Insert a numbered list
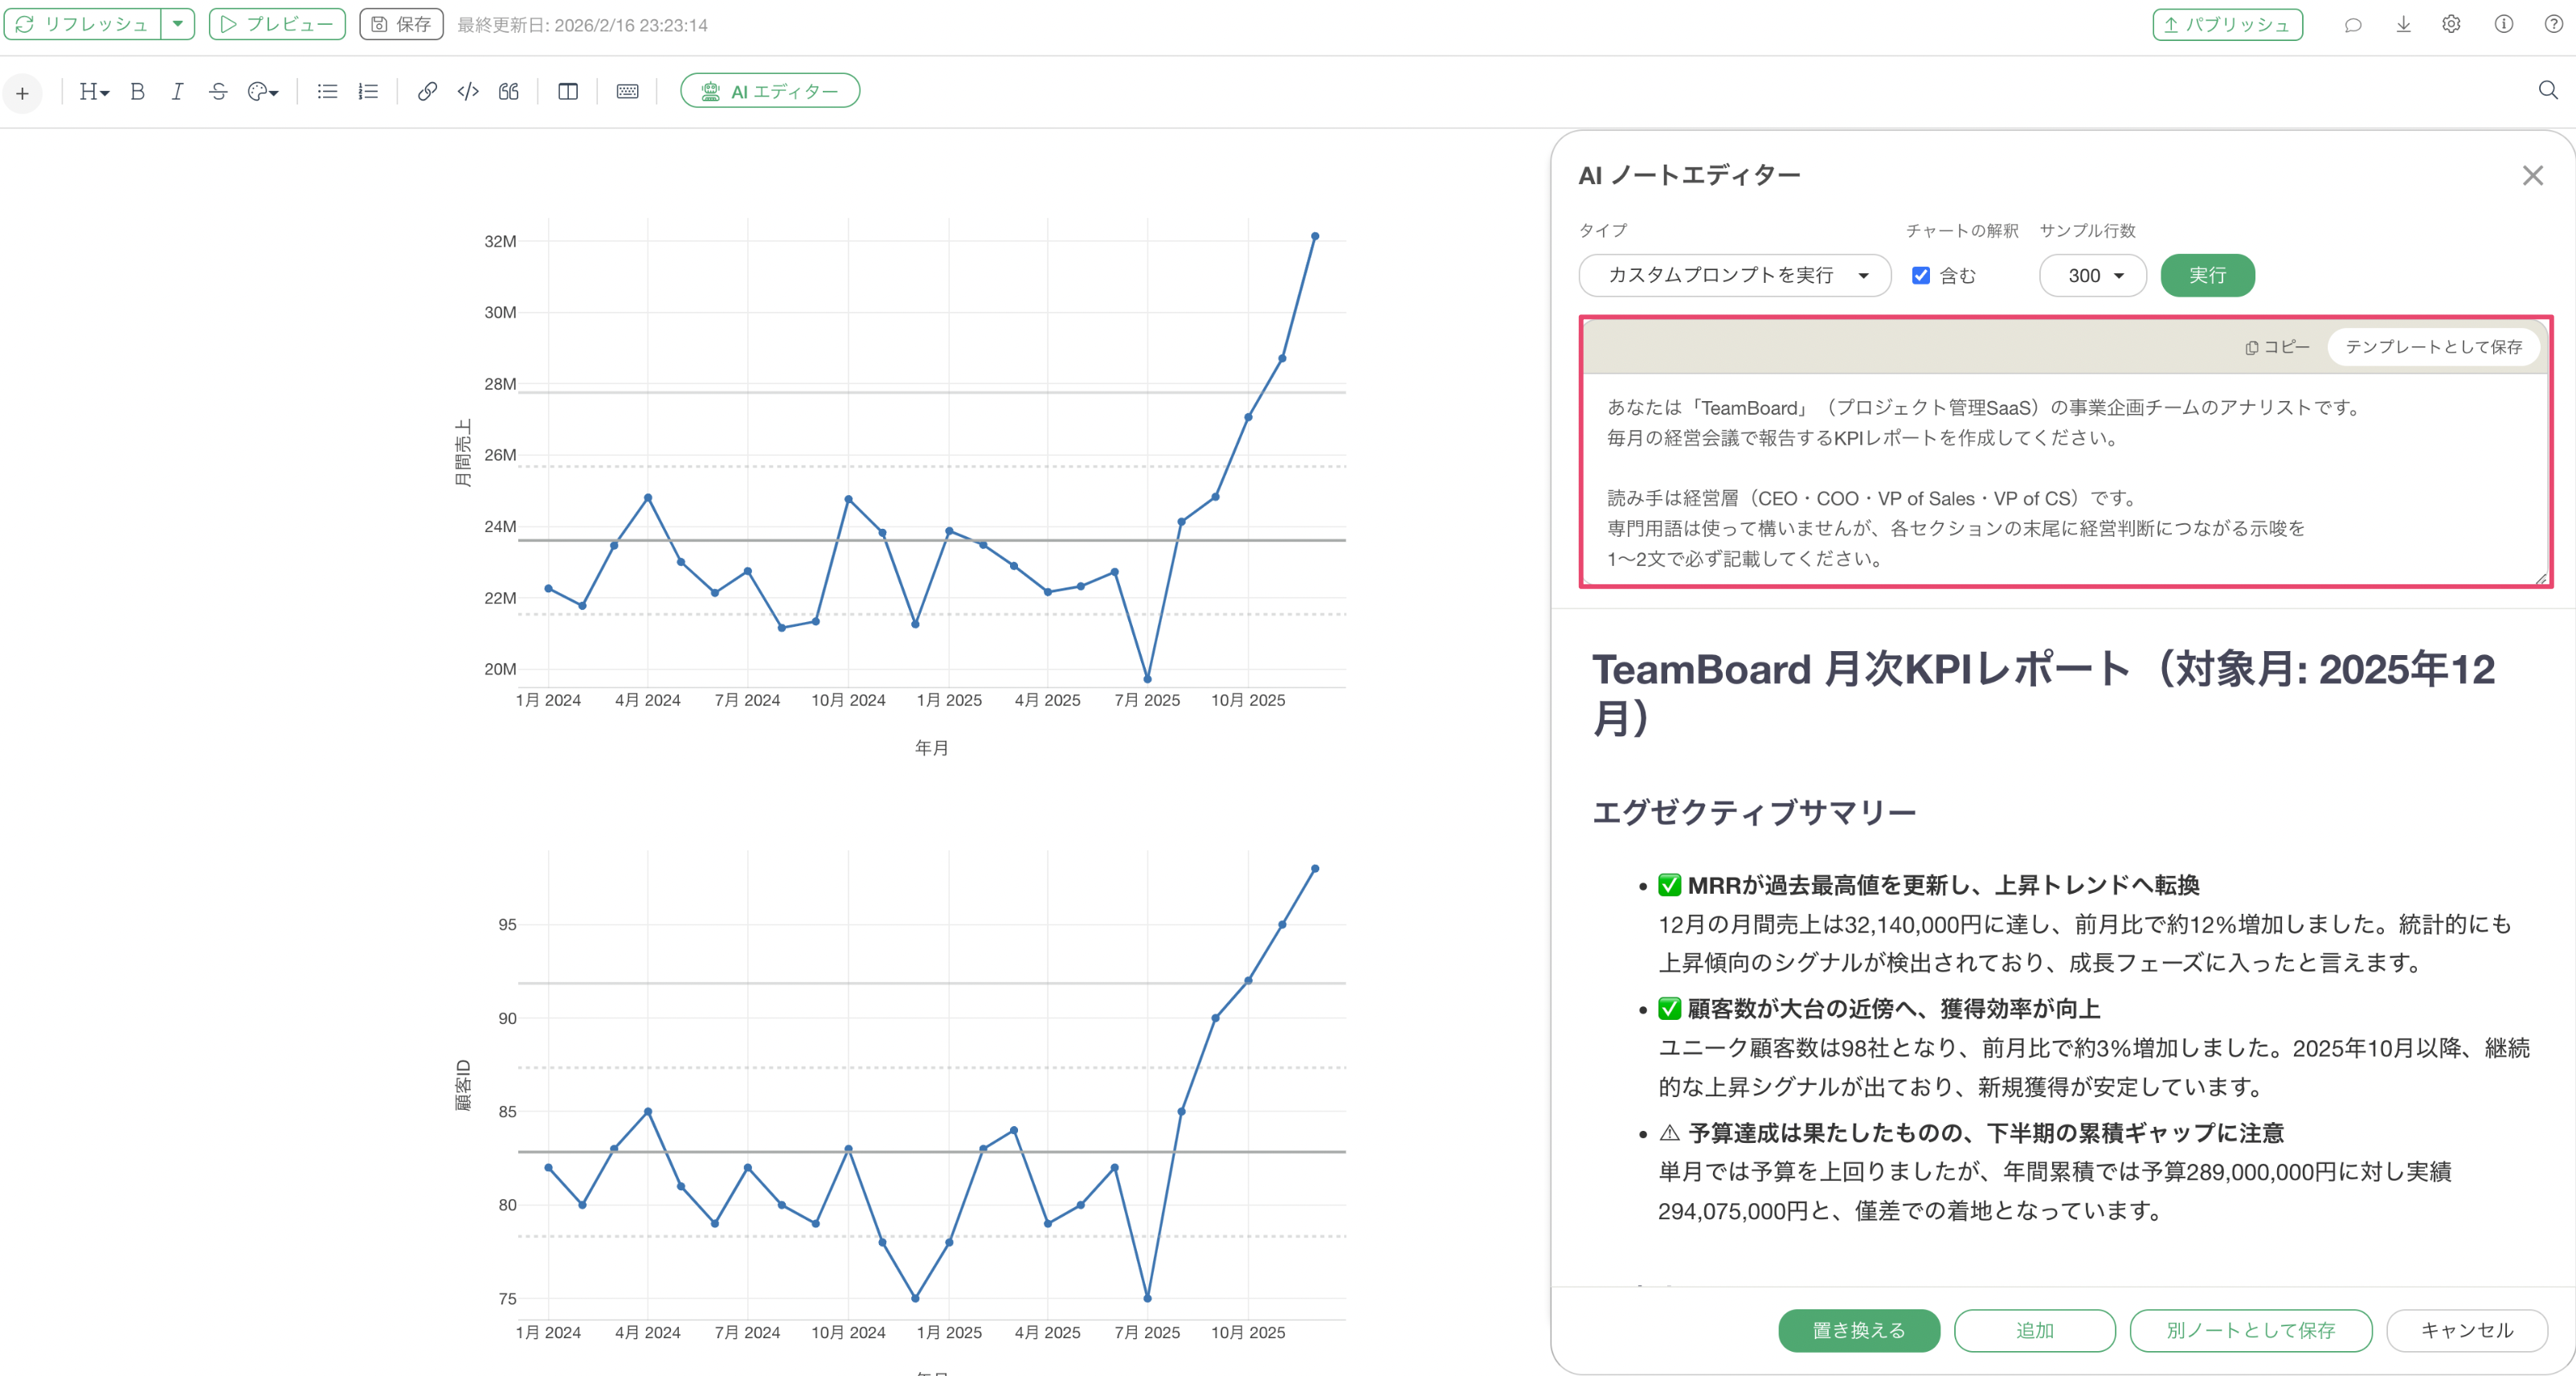This screenshot has height=1376, width=2576. [368, 92]
